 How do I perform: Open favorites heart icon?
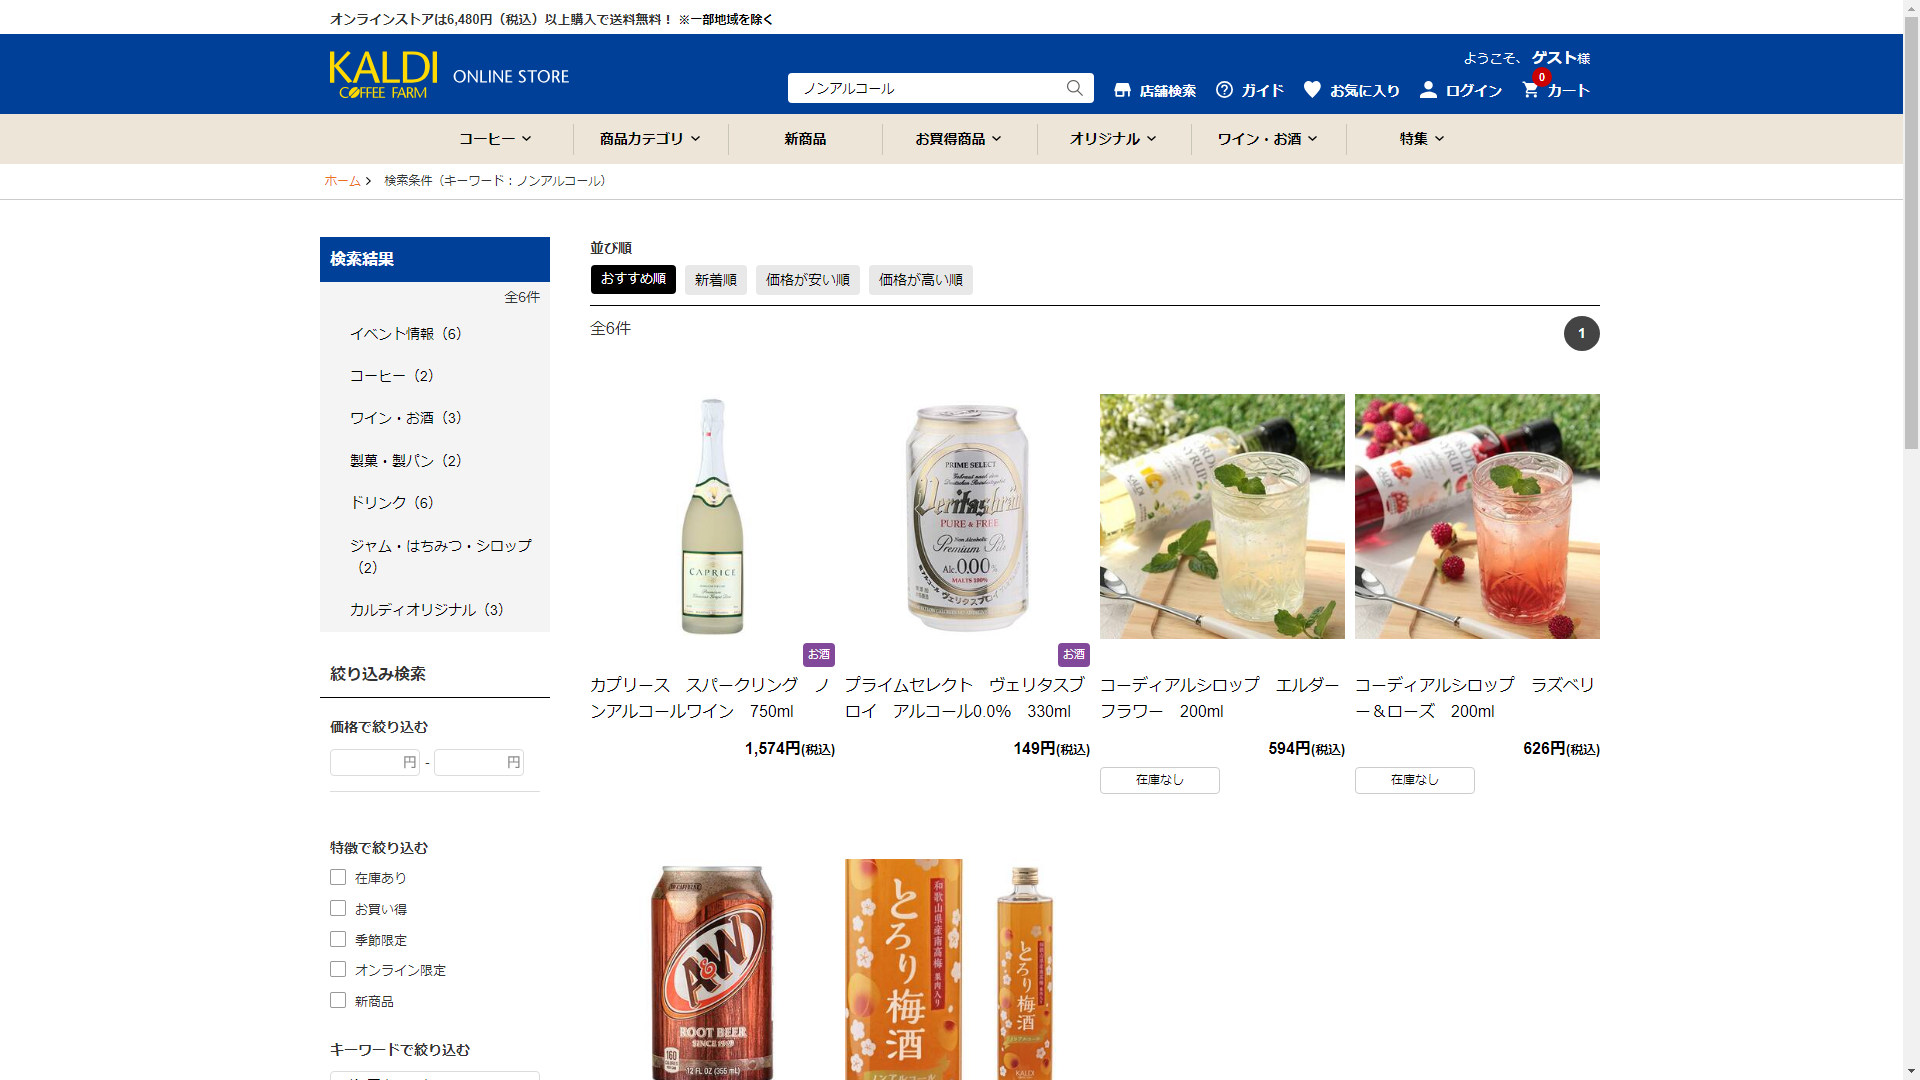(1312, 89)
